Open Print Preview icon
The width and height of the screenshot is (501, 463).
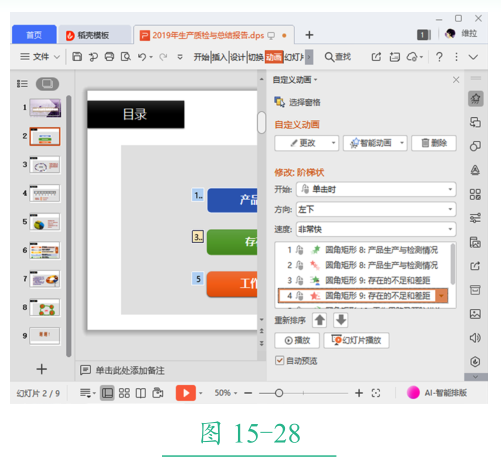(126, 57)
